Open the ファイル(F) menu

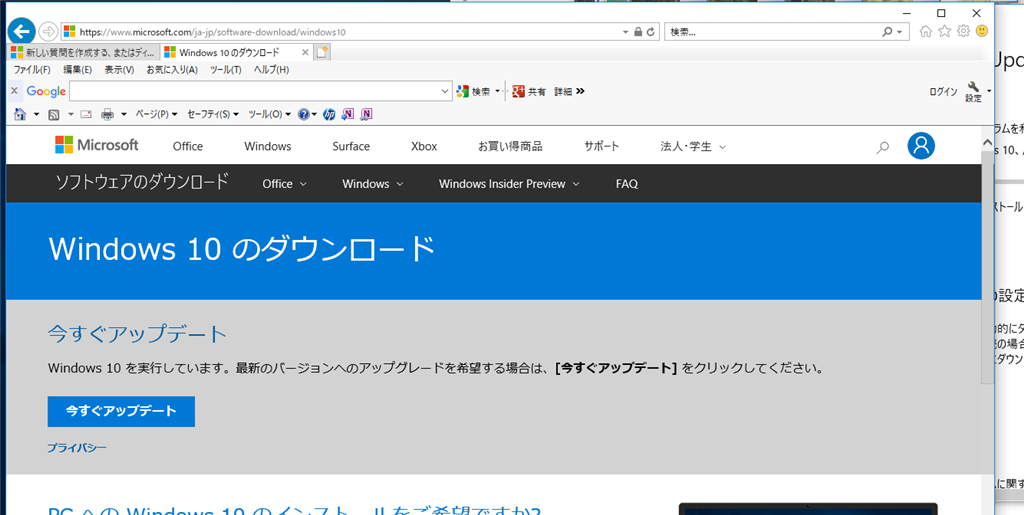(31, 70)
